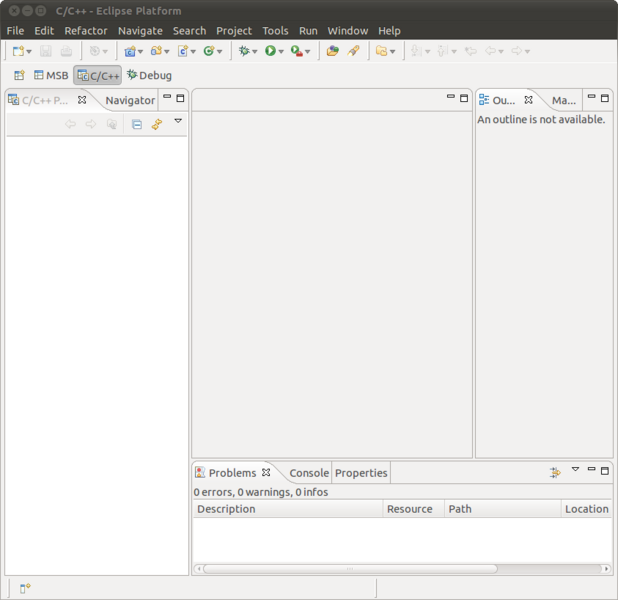The height and width of the screenshot is (600, 618).
Task: Switch to the C/C++ perspective
Action: pyautogui.click(x=98, y=75)
